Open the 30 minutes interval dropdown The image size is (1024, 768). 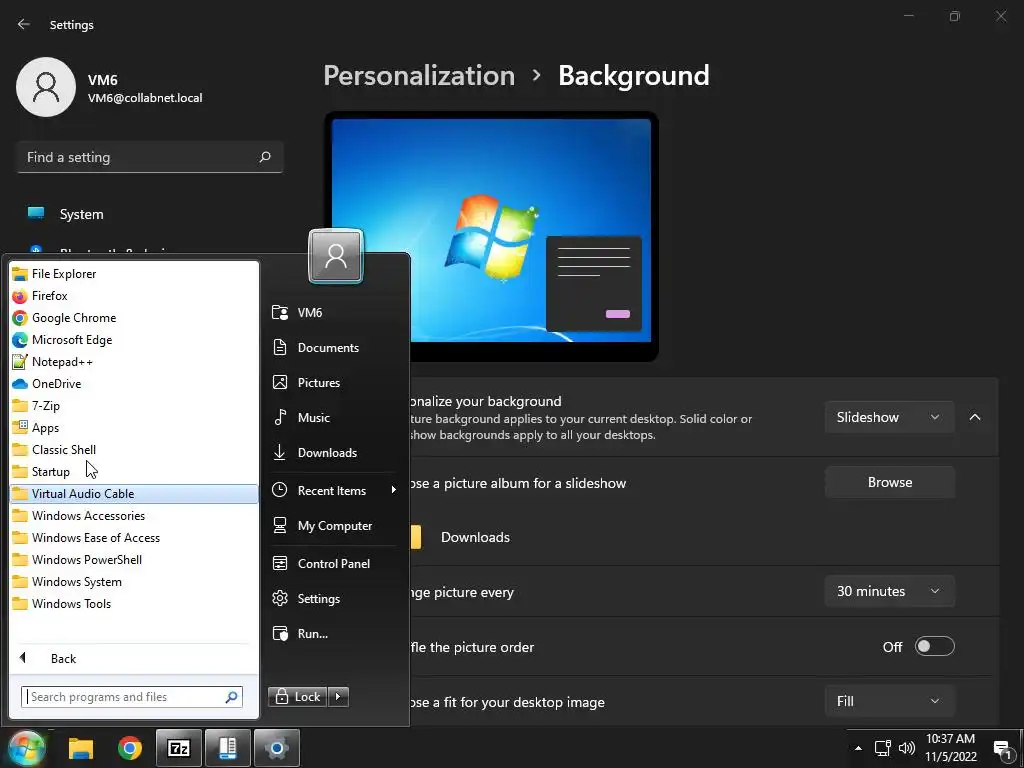[889, 592]
